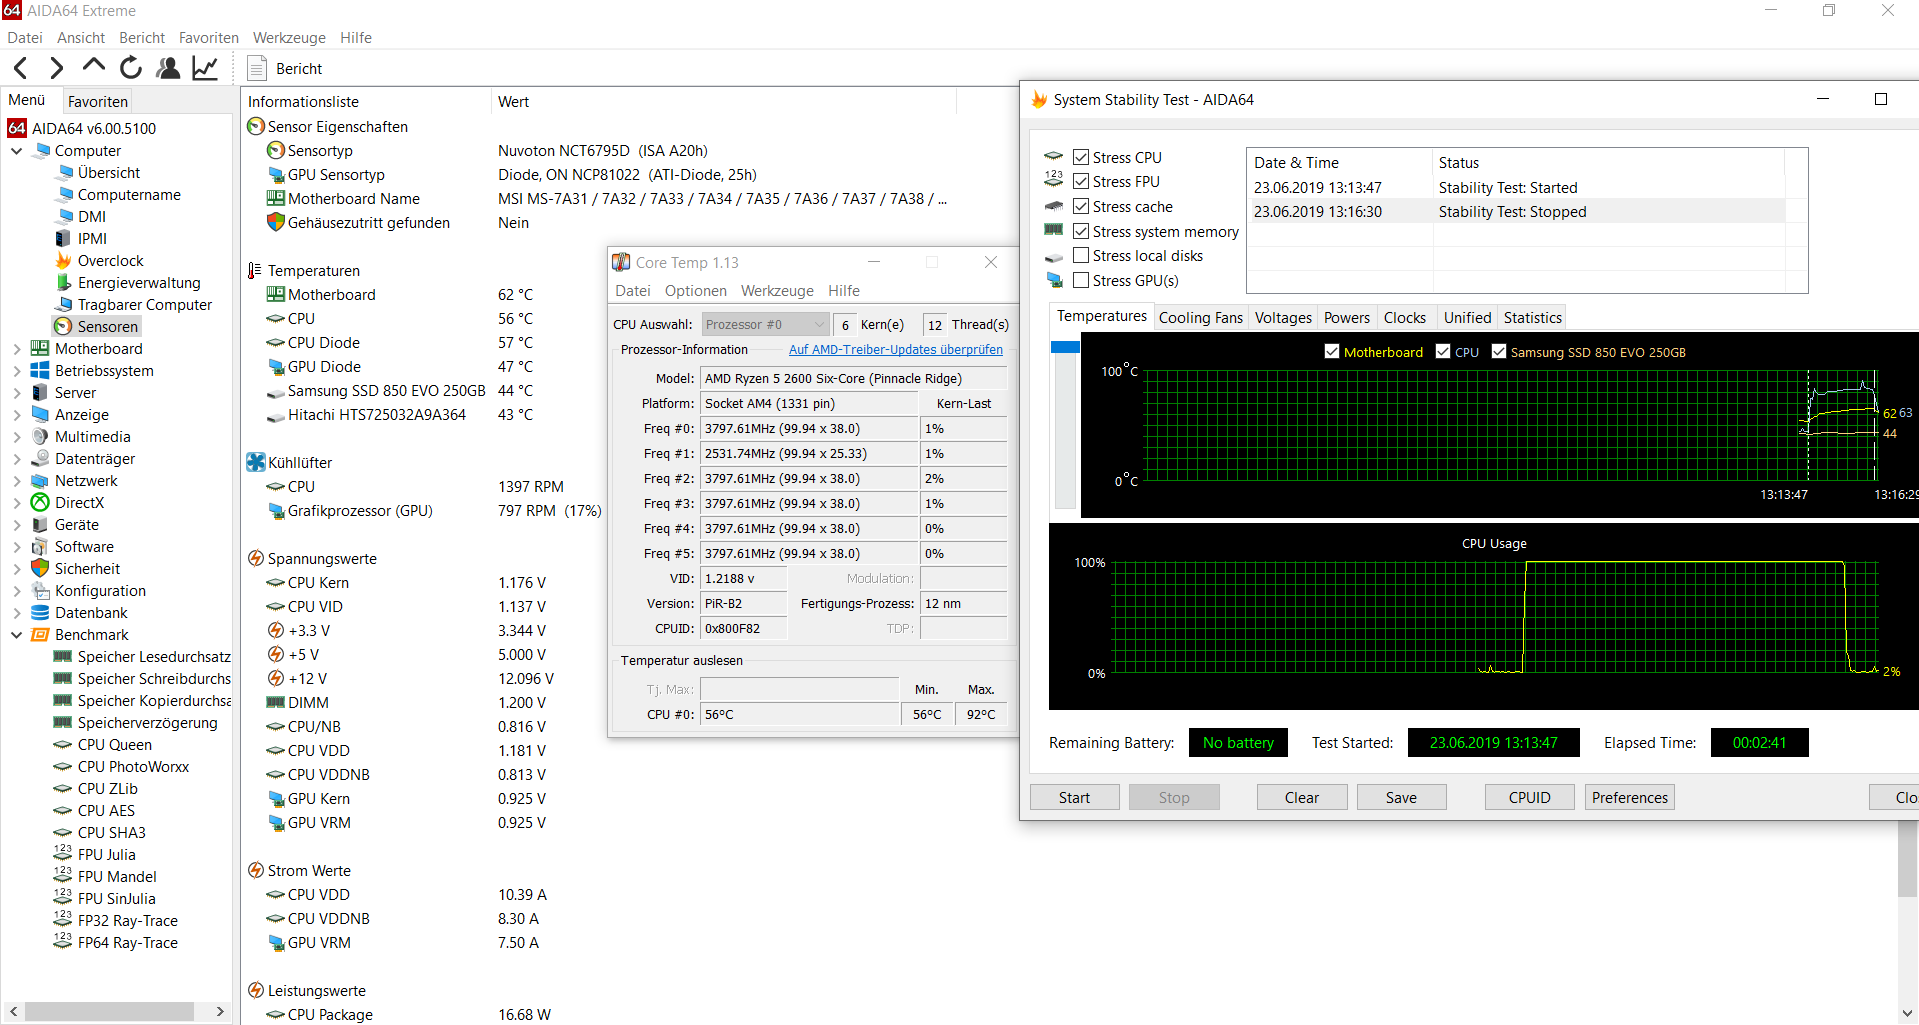Click the Multimedia icon in tree
Image resolution: width=1919 pixels, height=1025 pixels.
(40, 436)
